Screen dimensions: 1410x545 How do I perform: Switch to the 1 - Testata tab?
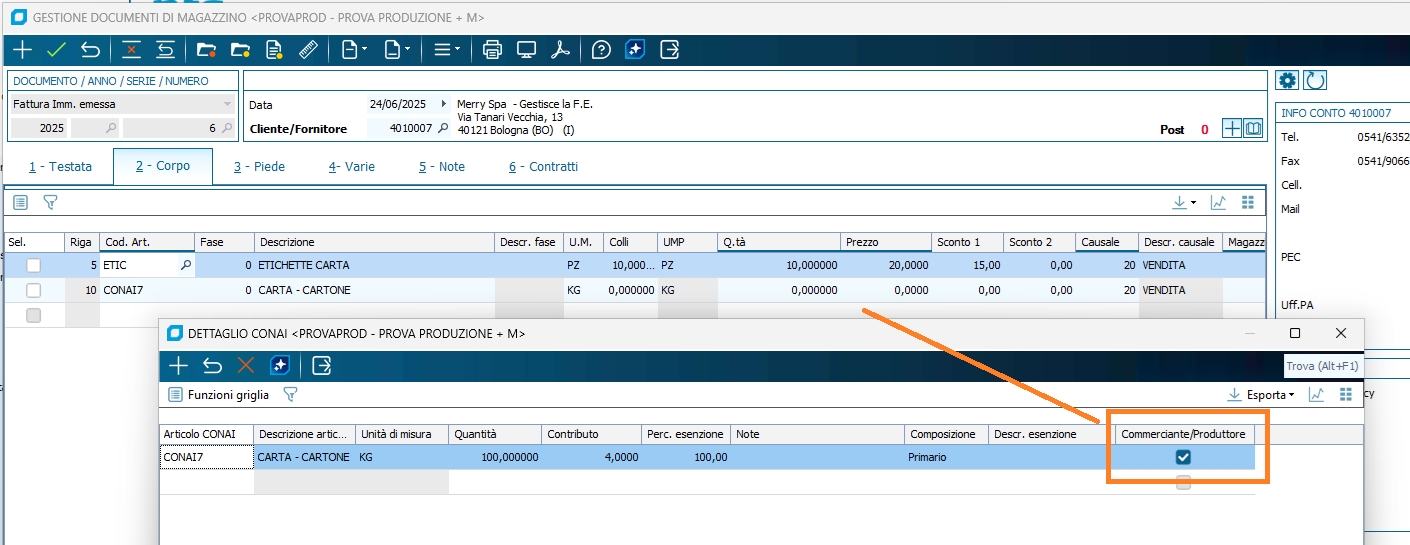pyautogui.click(x=60, y=167)
